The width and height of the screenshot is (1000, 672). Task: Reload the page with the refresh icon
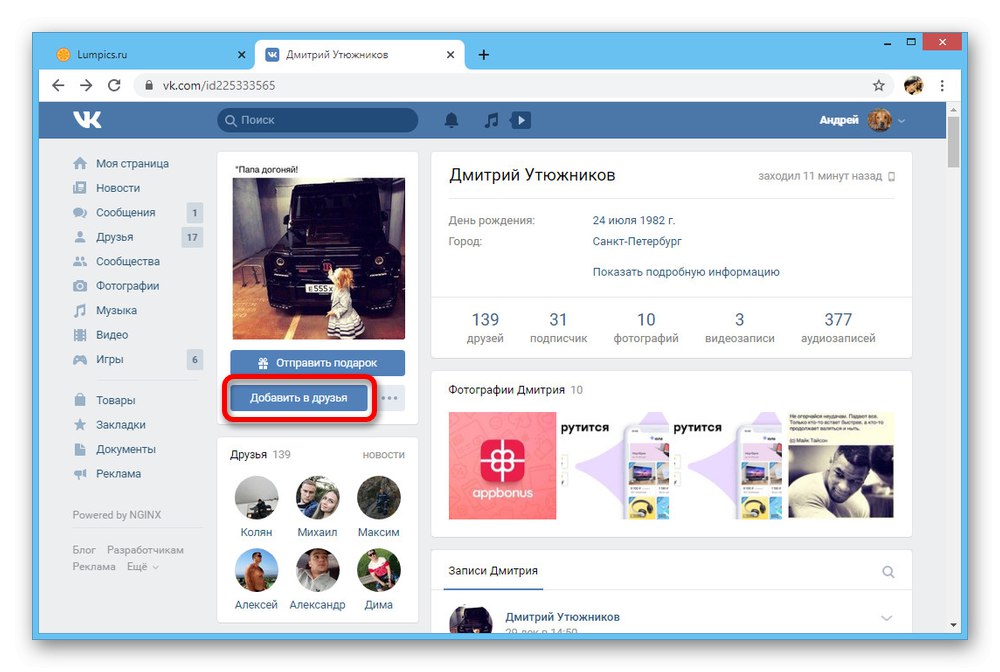point(113,86)
